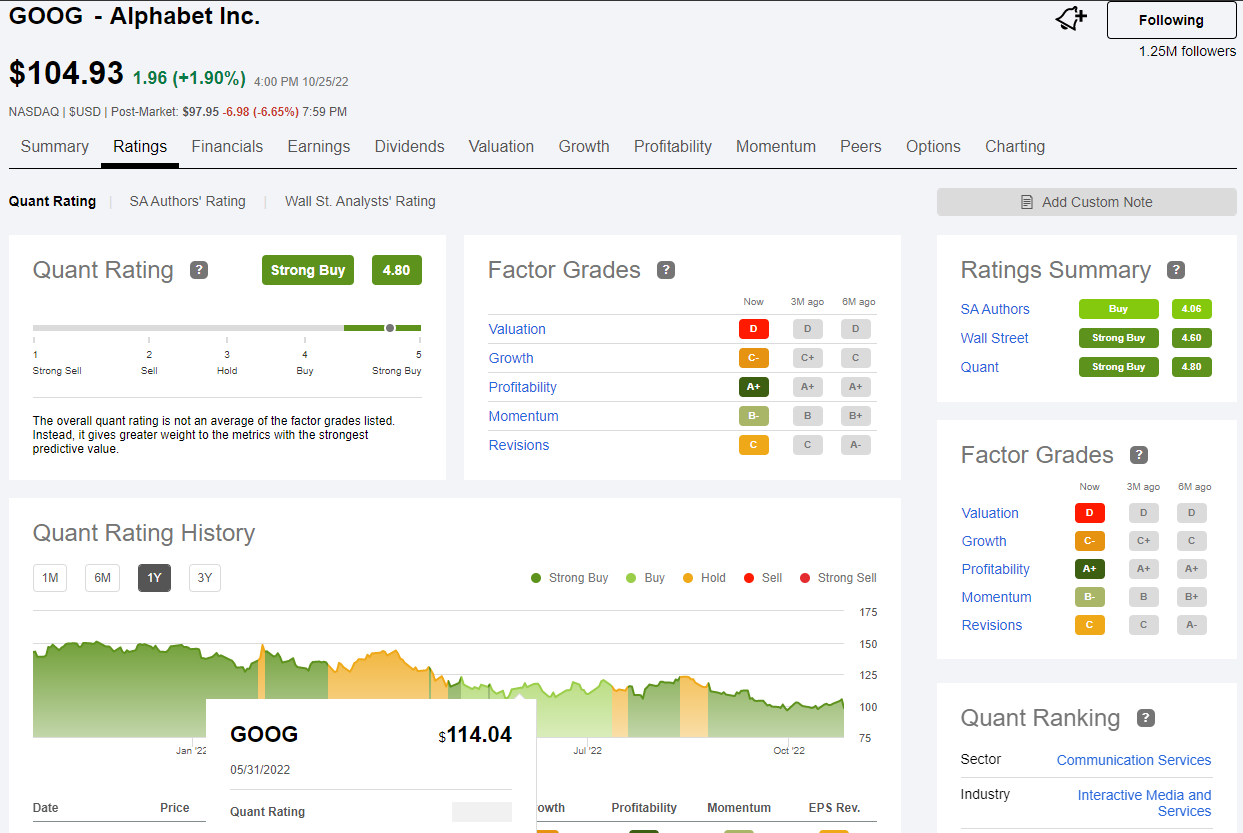
Task: Select Wall St. Analysts' Rating sub-tab
Action: click(360, 201)
